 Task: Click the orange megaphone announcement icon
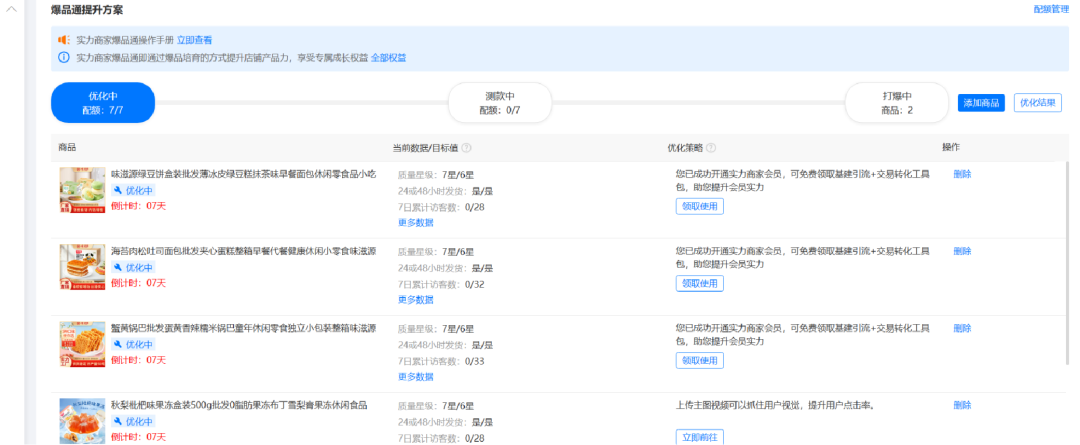(x=64, y=40)
